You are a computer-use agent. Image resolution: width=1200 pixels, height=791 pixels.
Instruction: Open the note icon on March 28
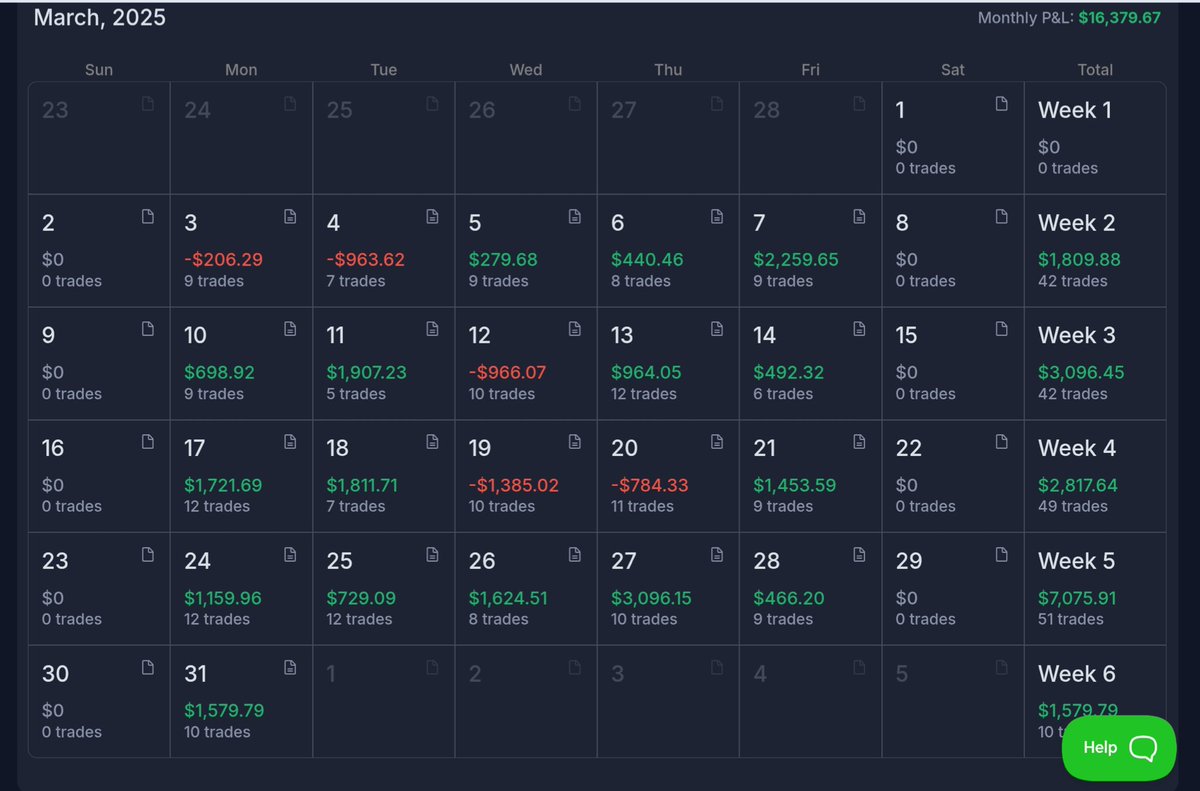click(x=859, y=554)
